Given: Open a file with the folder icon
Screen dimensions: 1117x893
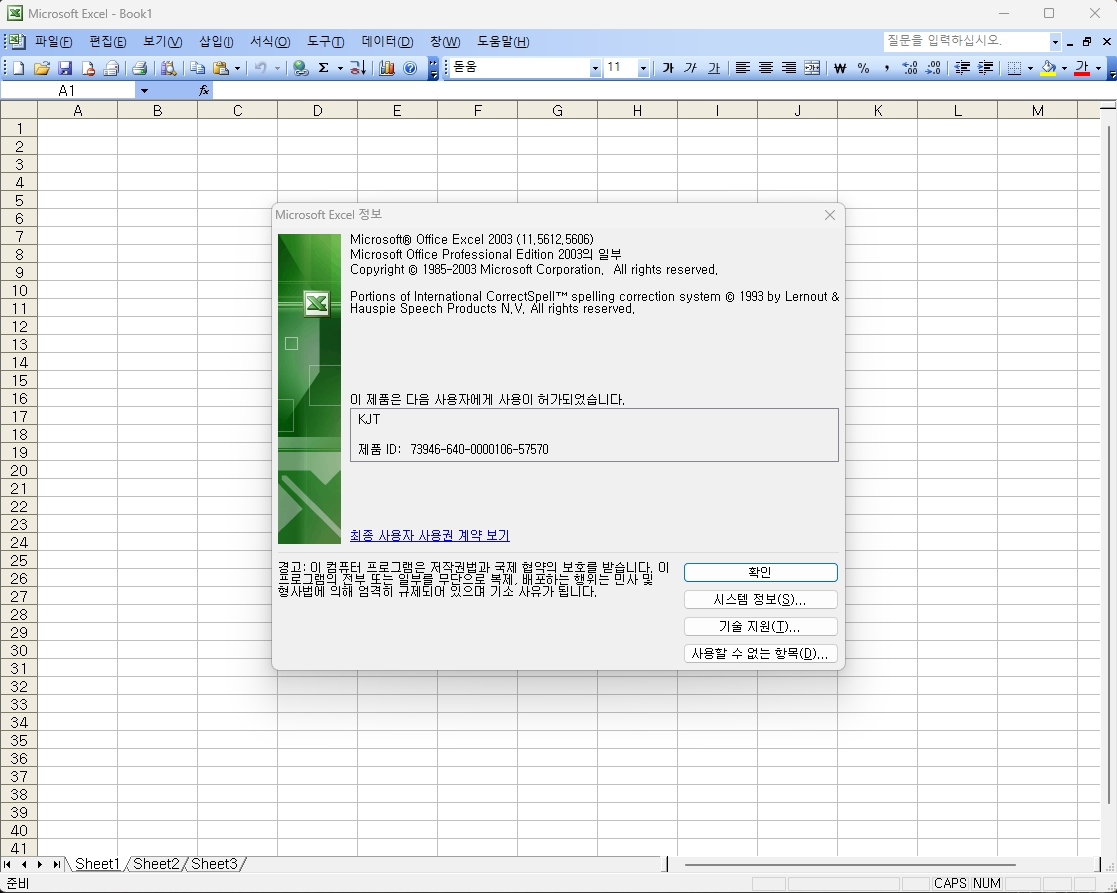Looking at the screenshot, I should click(x=42, y=68).
